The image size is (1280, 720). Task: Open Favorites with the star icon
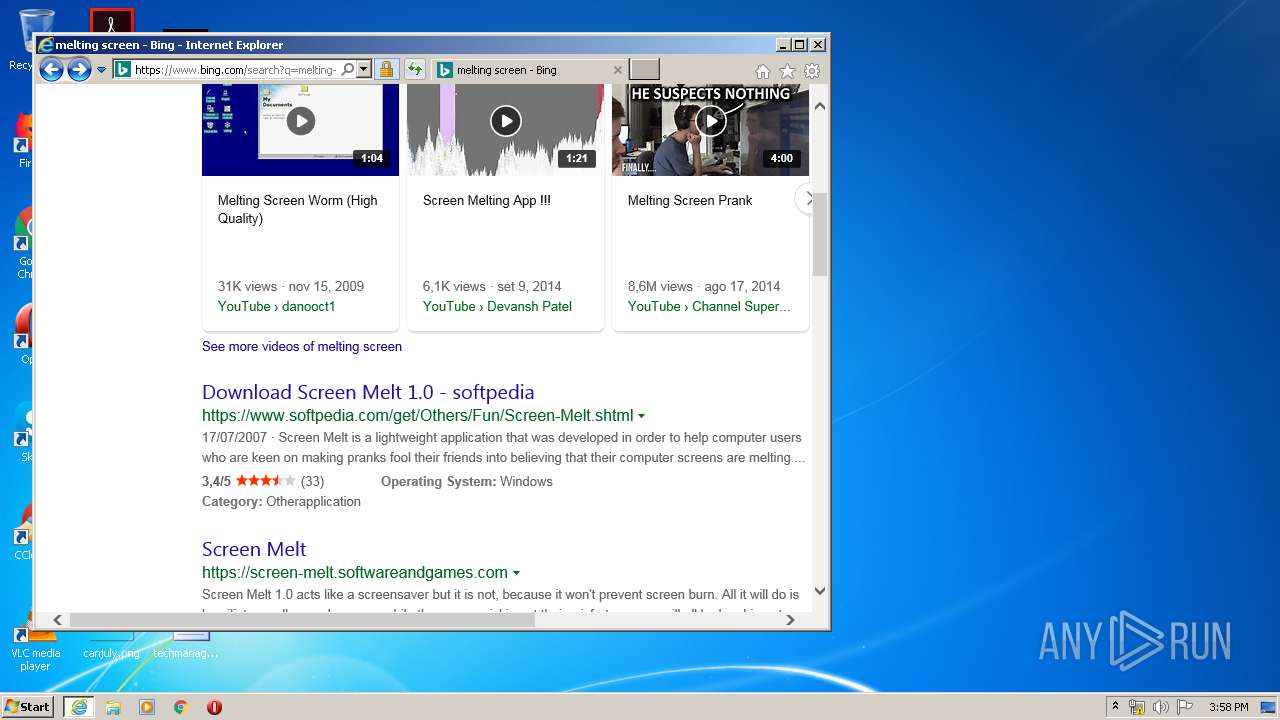tap(787, 71)
